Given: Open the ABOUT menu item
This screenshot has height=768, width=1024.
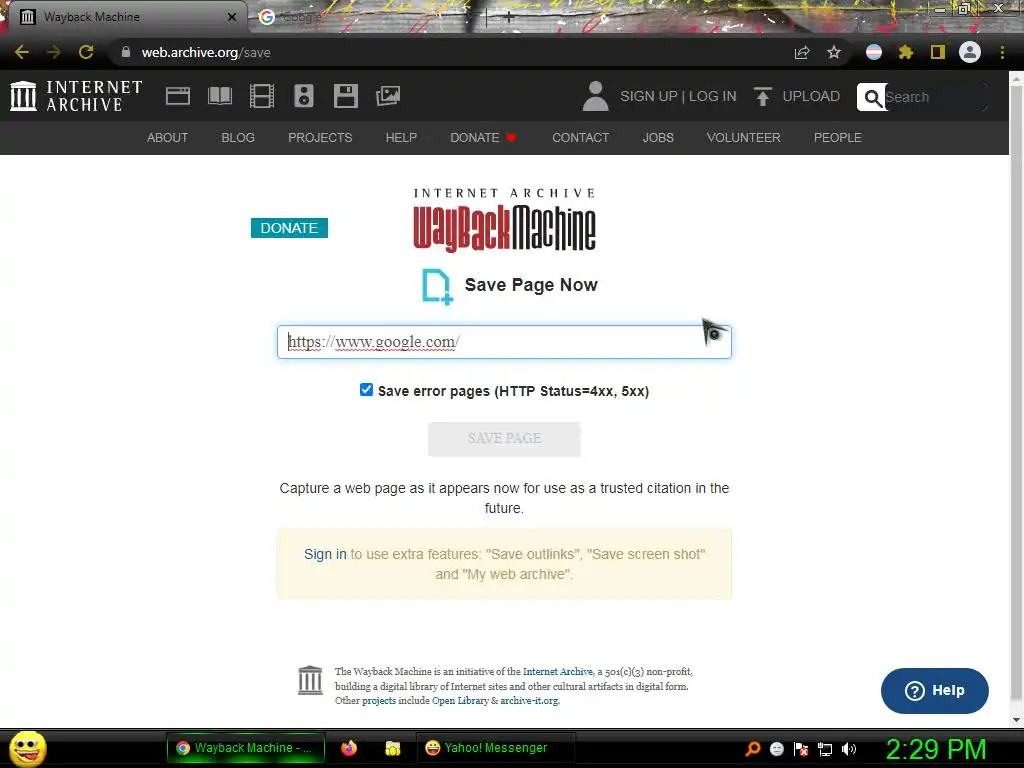Looking at the screenshot, I should tap(167, 138).
